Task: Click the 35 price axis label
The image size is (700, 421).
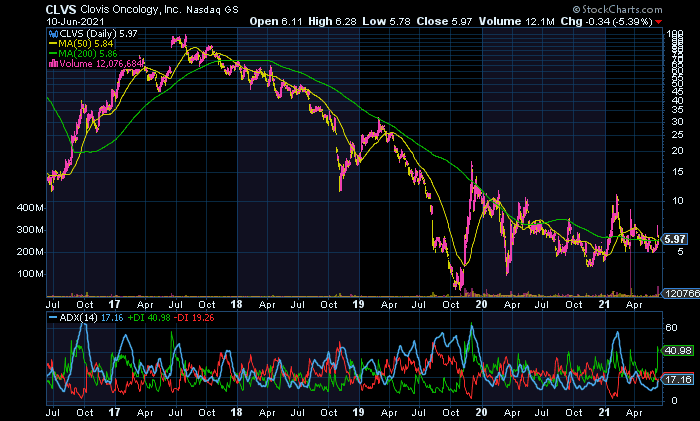Action: coord(678,110)
